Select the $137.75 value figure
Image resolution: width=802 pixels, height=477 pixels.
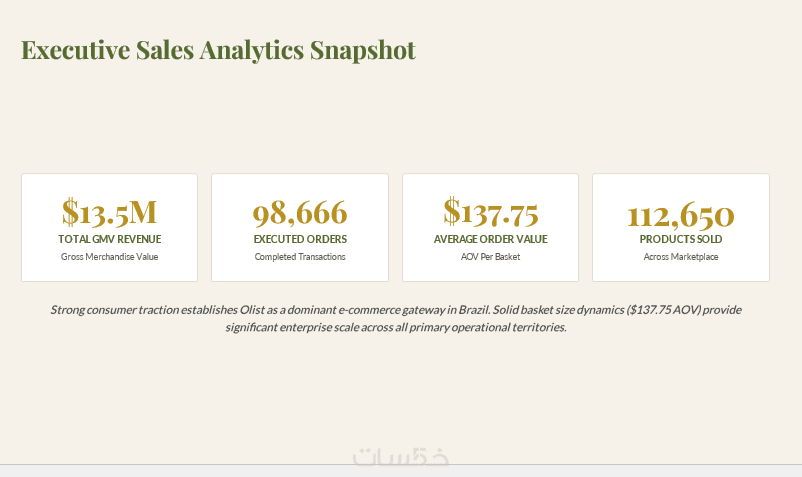[491, 212]
